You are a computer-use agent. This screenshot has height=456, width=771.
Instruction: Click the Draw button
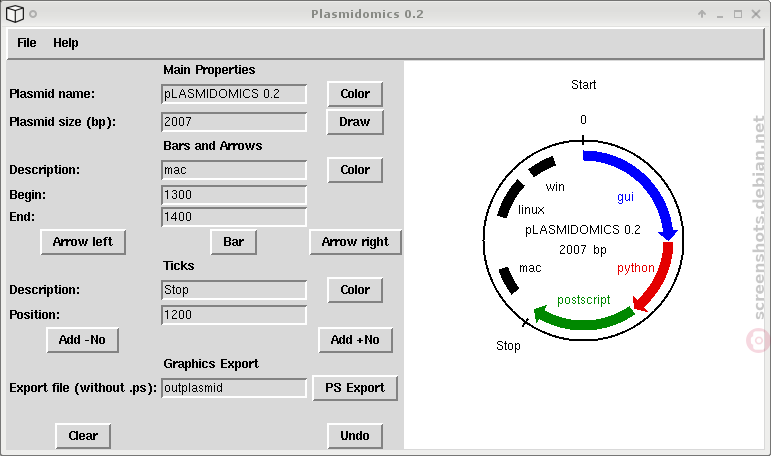coord(355,122)
